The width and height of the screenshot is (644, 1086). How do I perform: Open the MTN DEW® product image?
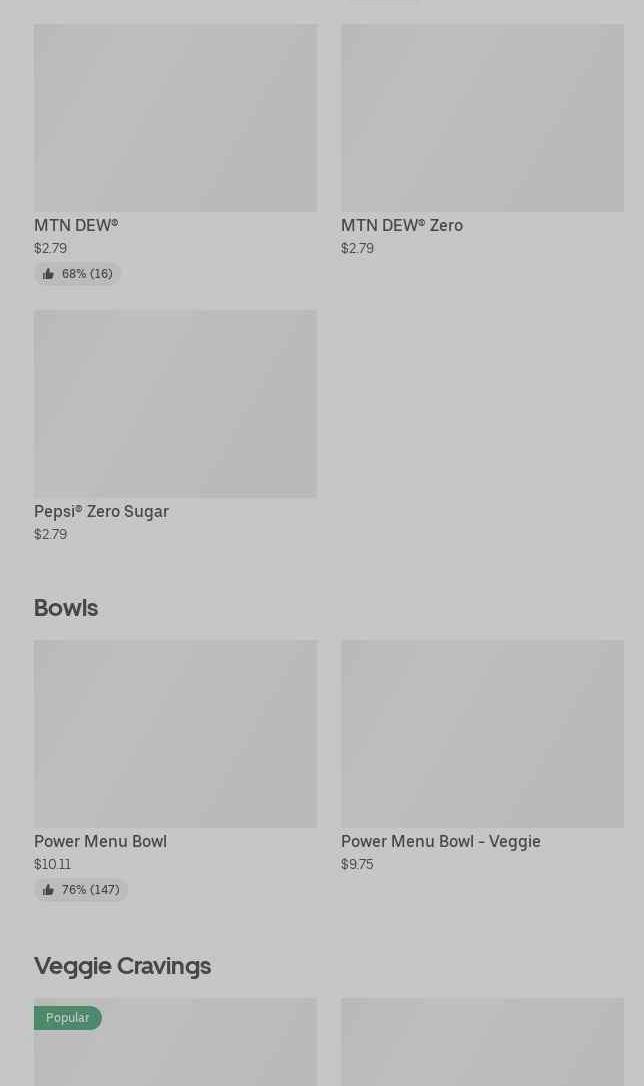pyautogui.click(x=175, y=118)
